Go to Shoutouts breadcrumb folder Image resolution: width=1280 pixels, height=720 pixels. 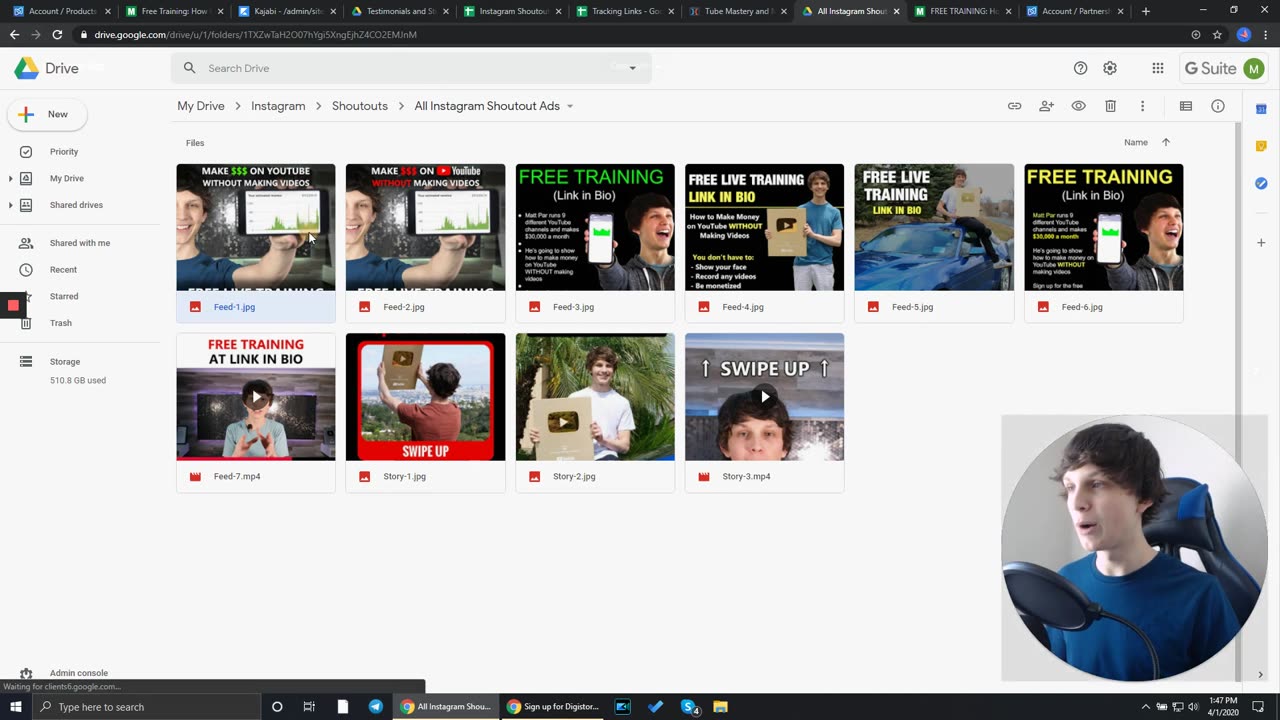pos(360,106)
